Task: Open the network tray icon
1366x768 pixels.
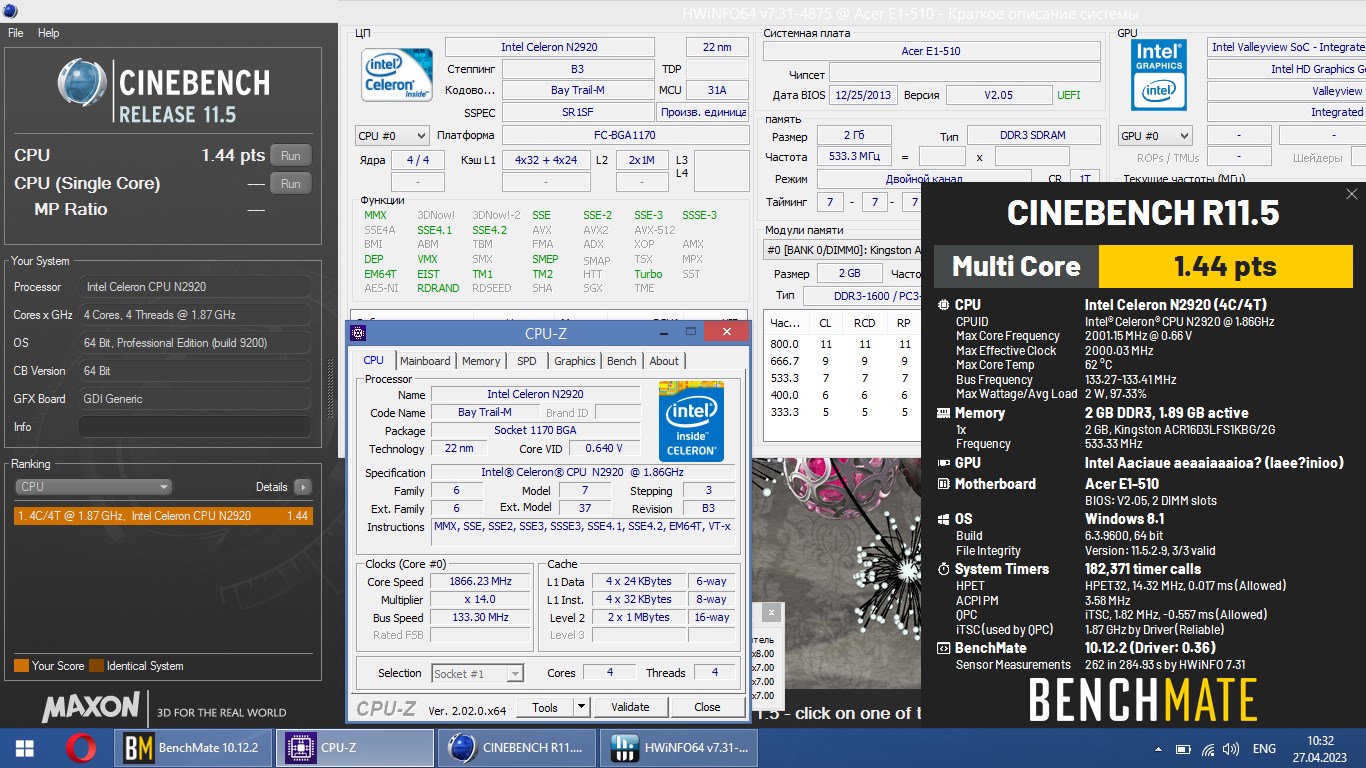Action: (x=1209, y=749)
